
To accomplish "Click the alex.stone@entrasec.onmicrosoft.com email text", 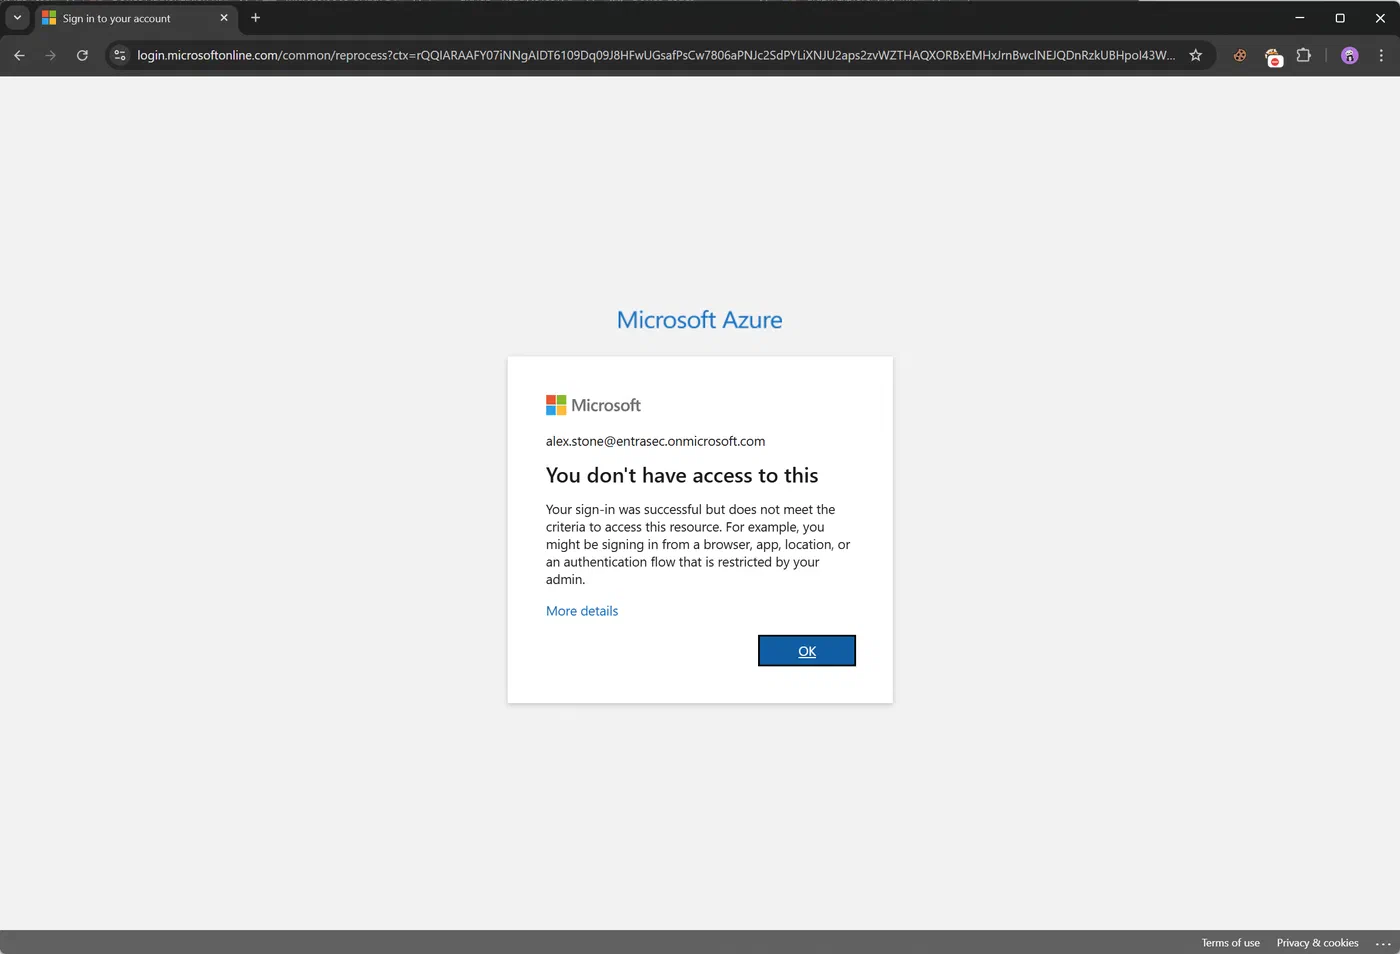I will [655, 441].
